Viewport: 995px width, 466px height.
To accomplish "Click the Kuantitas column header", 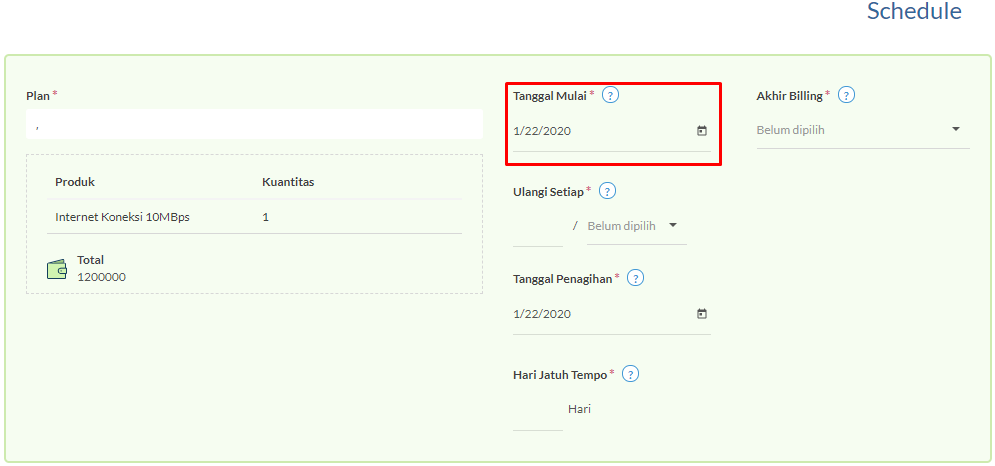I will click(x=288, y=182).
